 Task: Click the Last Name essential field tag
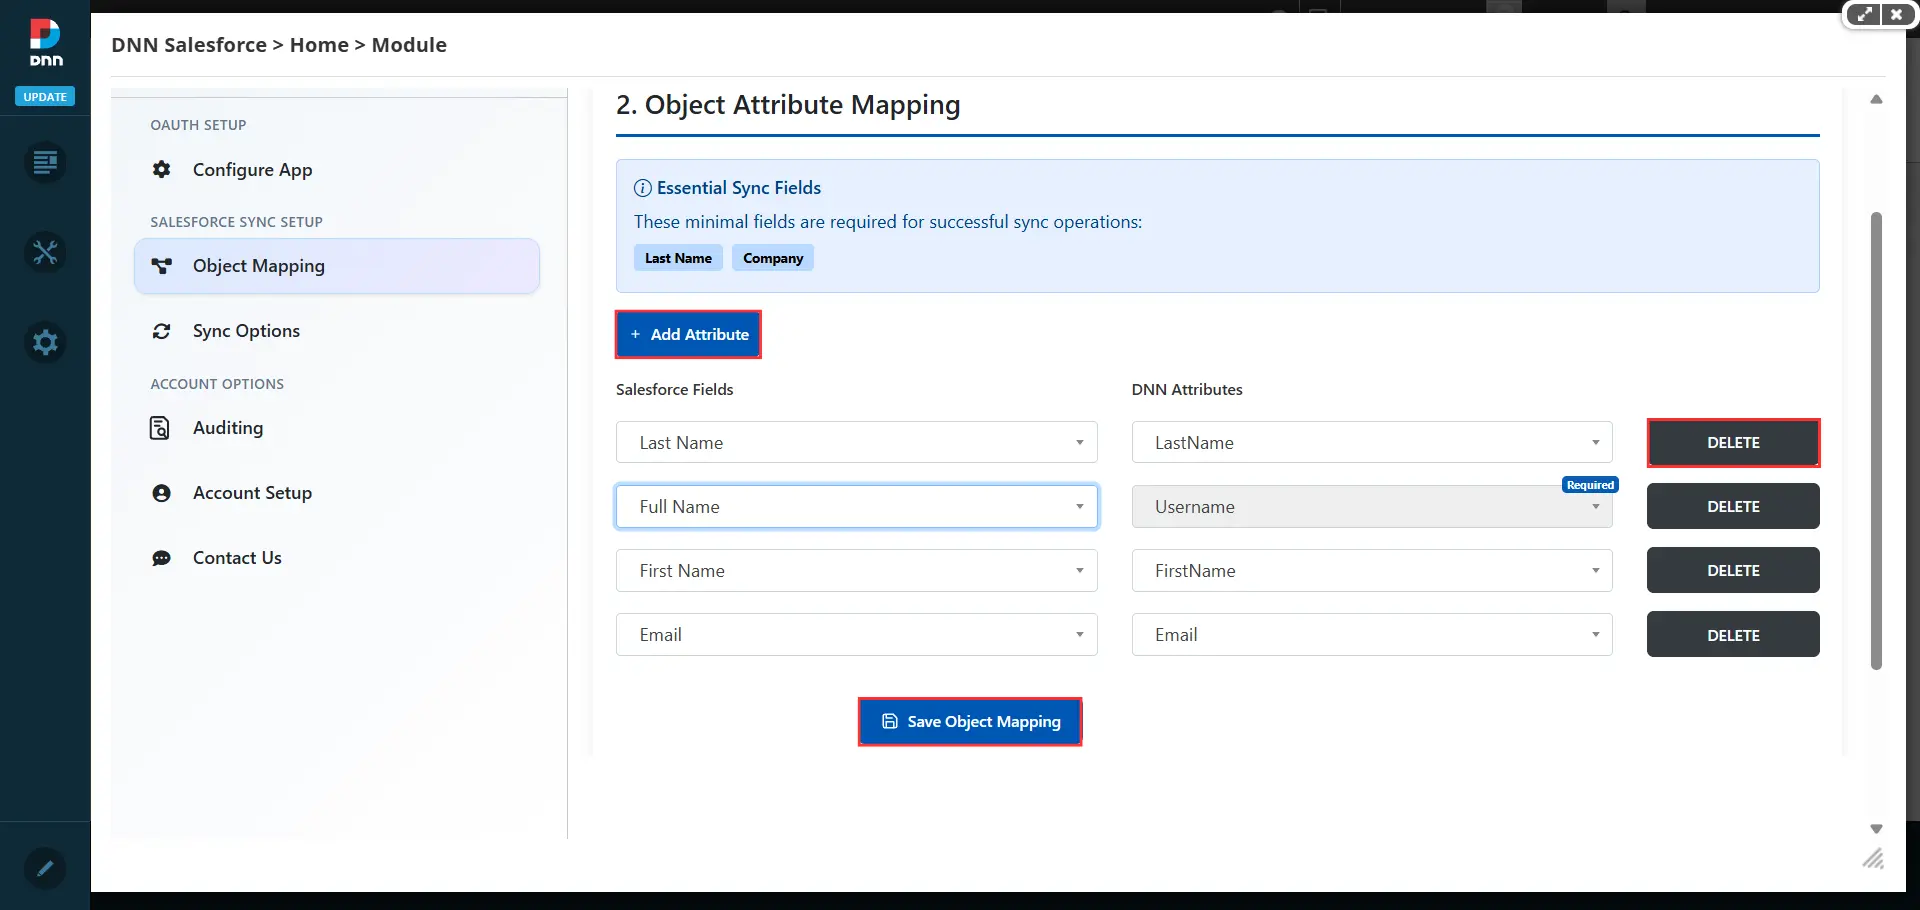678,258
